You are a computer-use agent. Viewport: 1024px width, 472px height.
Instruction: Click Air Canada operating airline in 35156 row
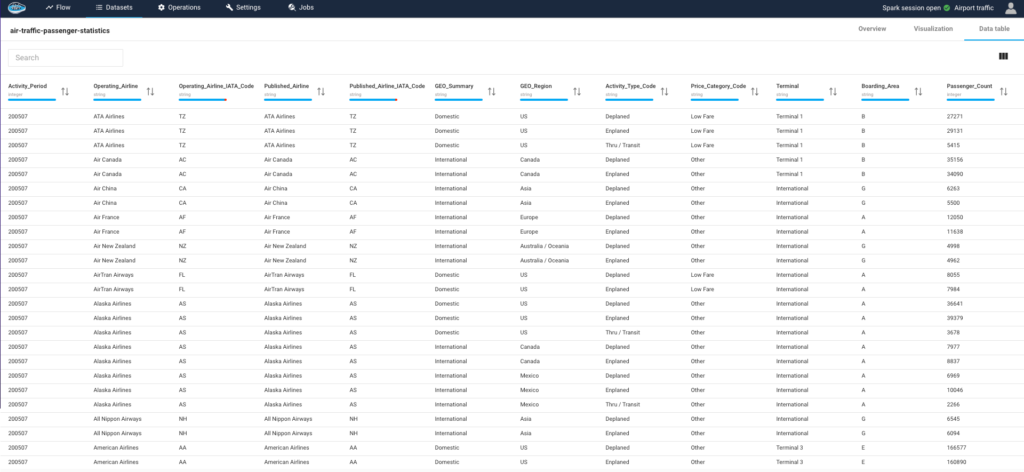(x=107, y=159)
